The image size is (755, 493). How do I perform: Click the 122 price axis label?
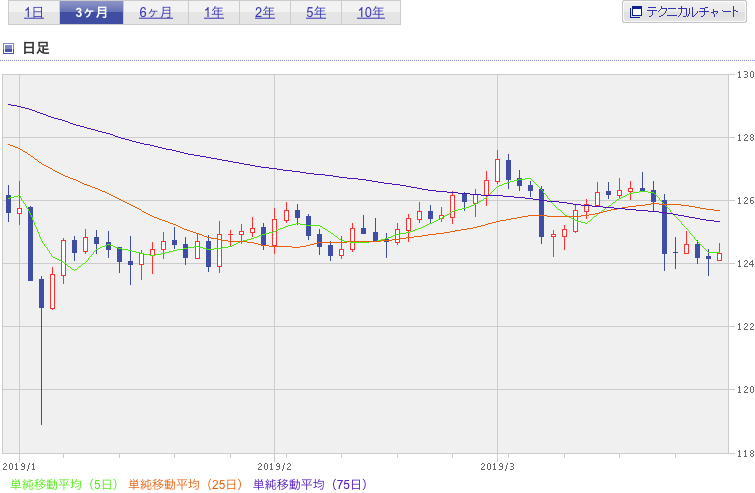[x=746, y=326]
